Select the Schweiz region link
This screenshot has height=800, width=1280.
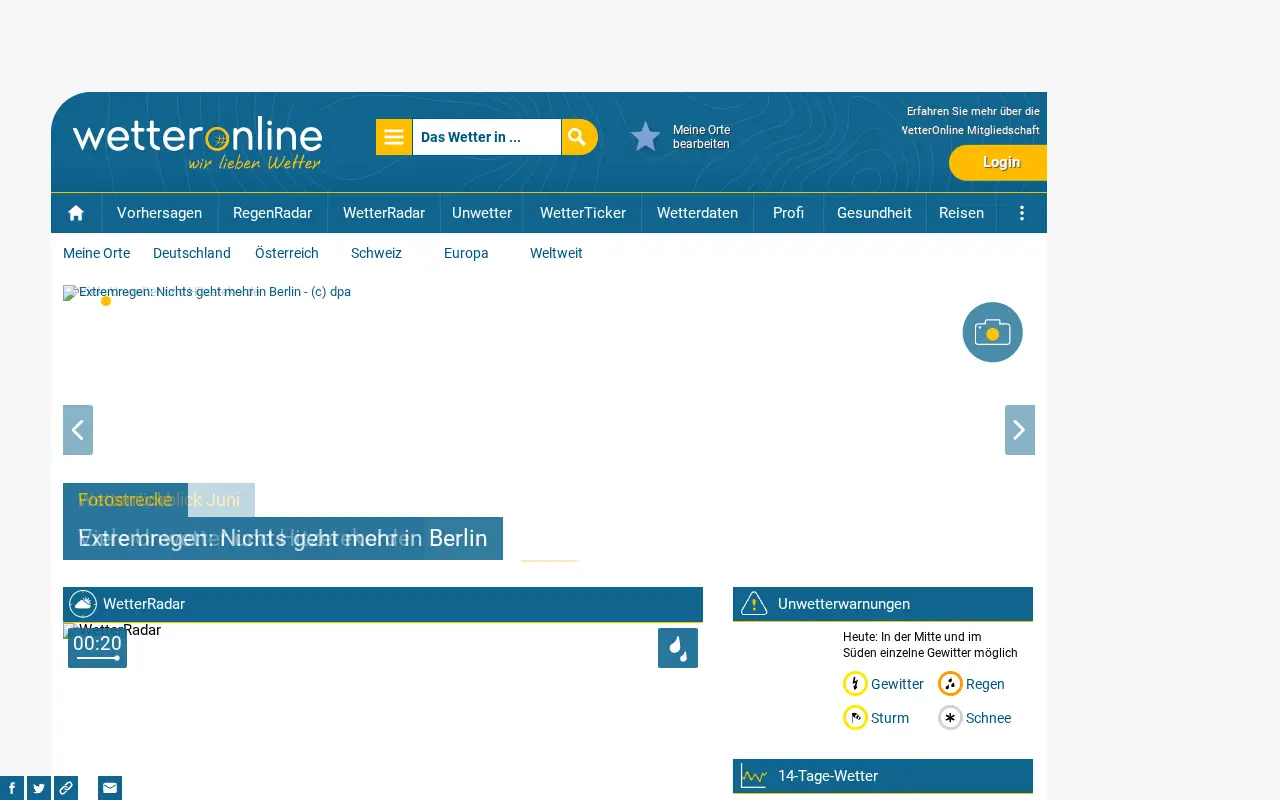(x=376, y=253)
